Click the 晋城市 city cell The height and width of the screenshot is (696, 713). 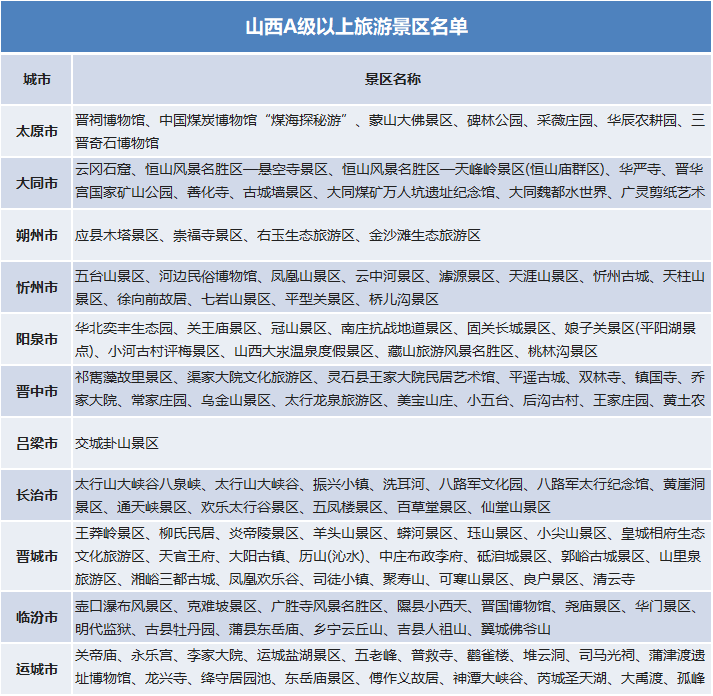pyautogui.click(x=37, y=557)
